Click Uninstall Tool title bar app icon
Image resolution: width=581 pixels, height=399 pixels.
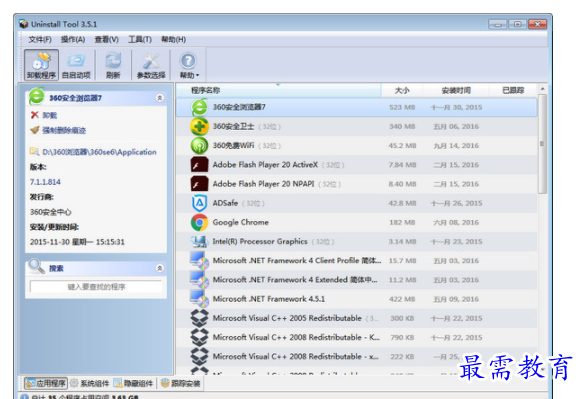click(24, 24)
